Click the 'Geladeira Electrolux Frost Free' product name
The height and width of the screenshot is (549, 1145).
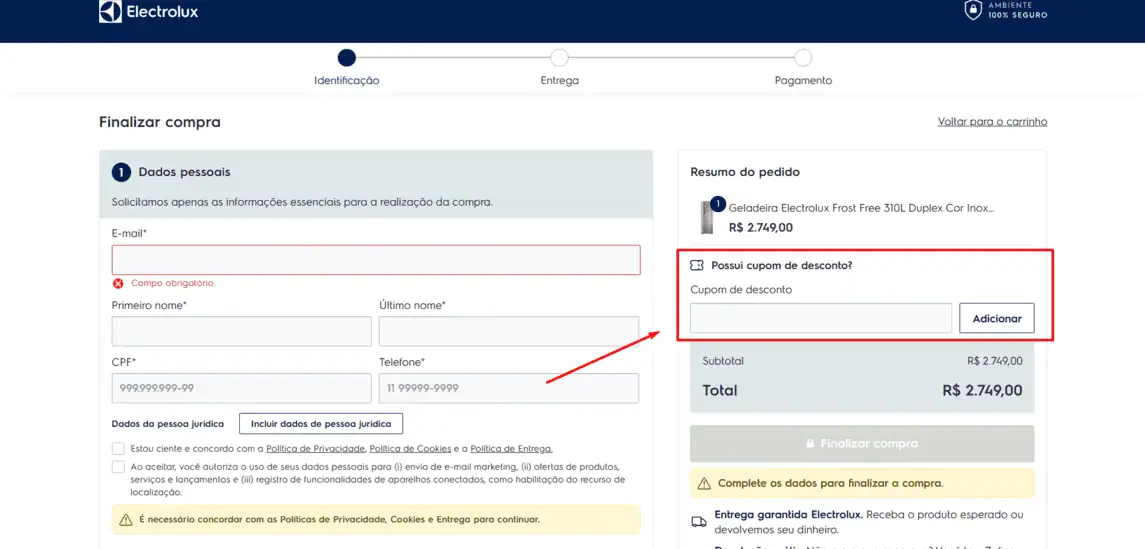[862, 208]
